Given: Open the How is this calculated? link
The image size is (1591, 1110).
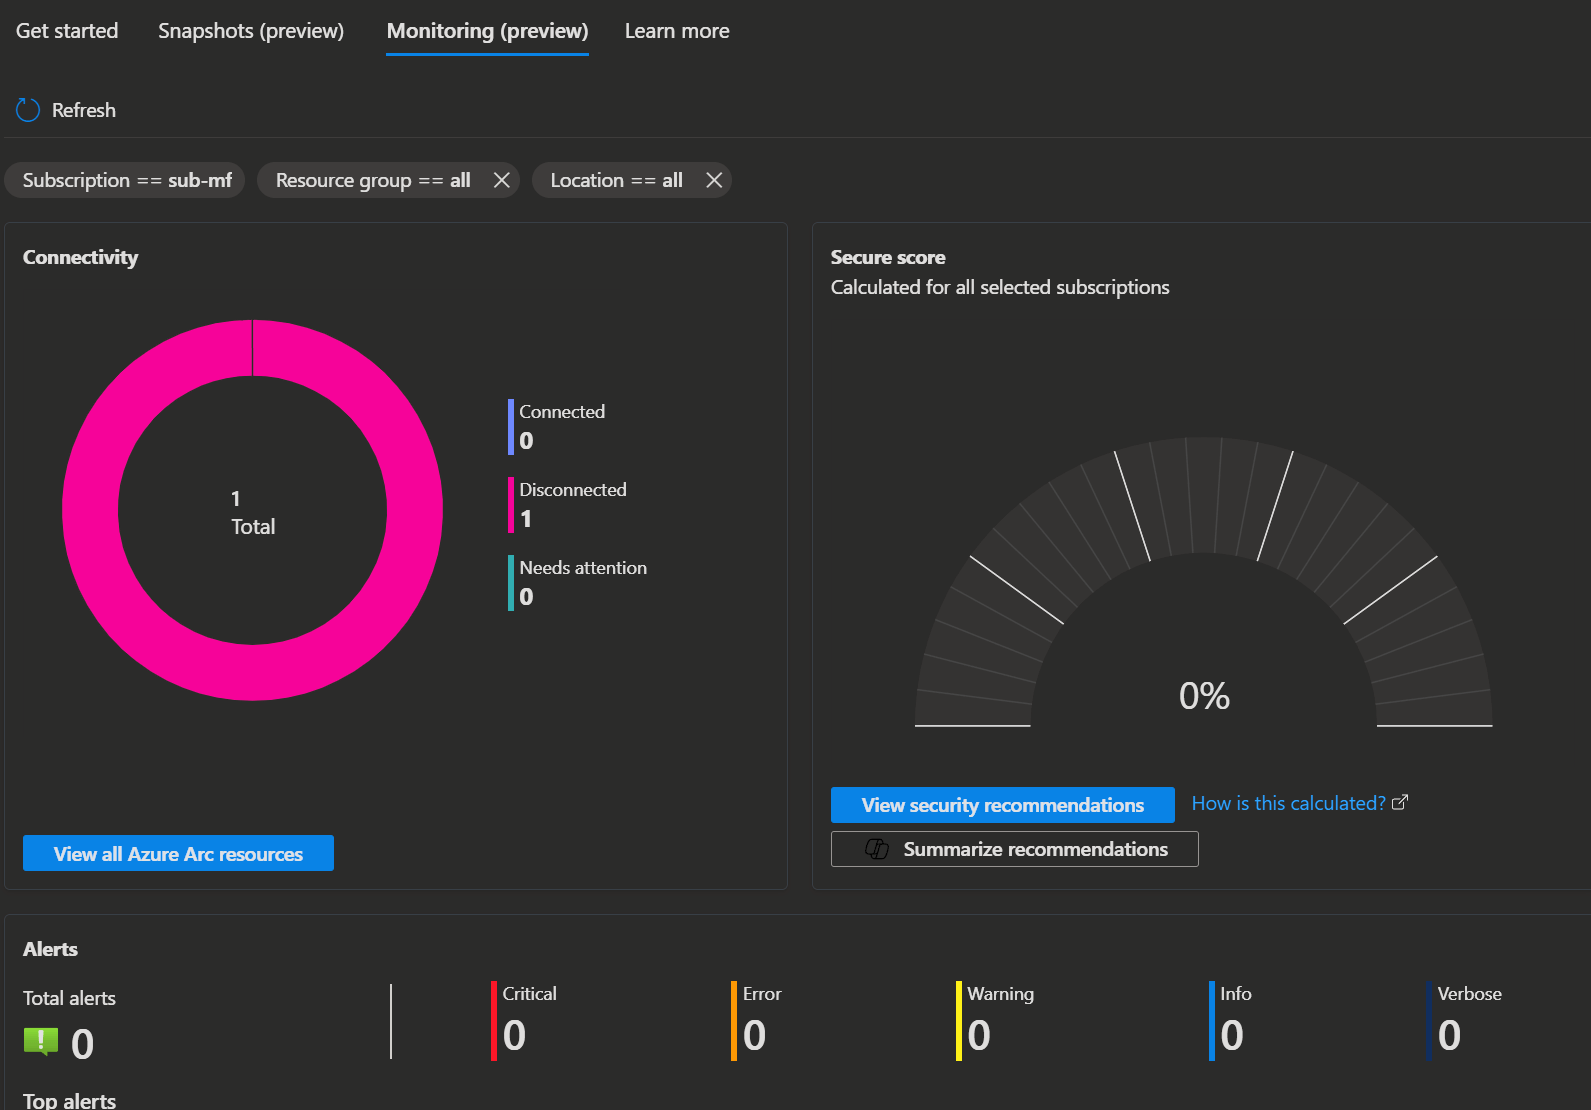Looking at the screenshot, I should (1288, 803).
